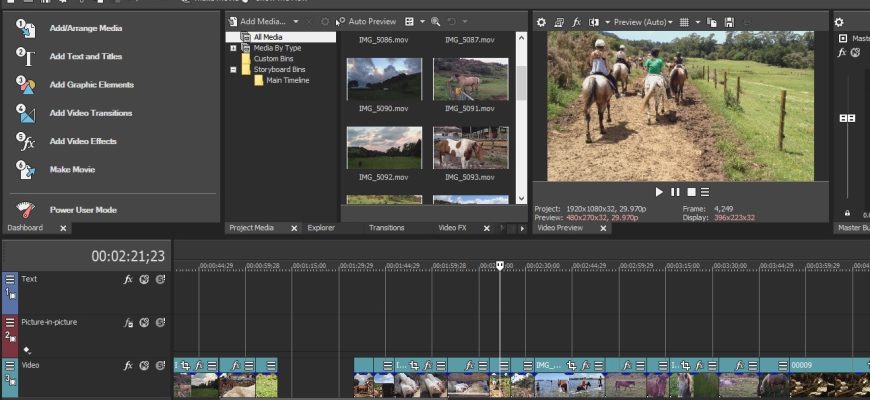Select the Custom Bins folder
This screenshot has width=870, height=400.
(274, 59)
